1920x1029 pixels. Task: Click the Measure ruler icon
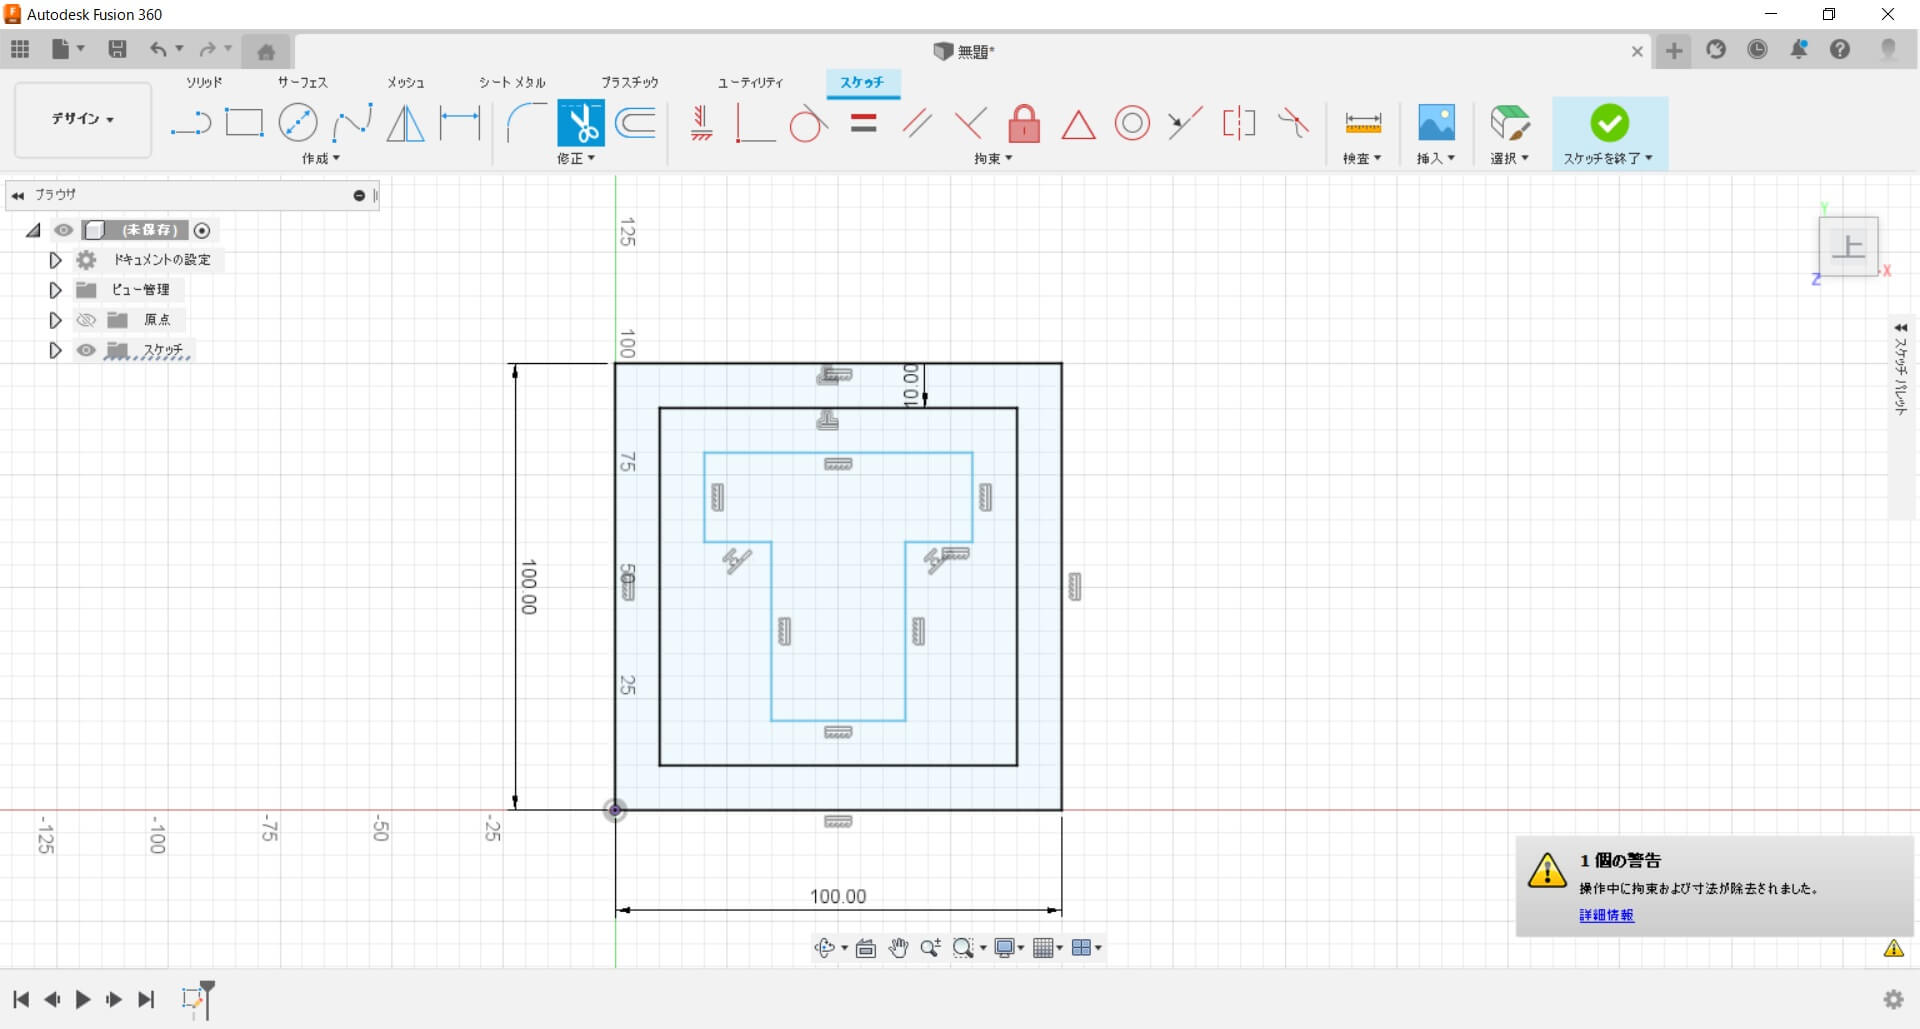tap(1362, 123)
